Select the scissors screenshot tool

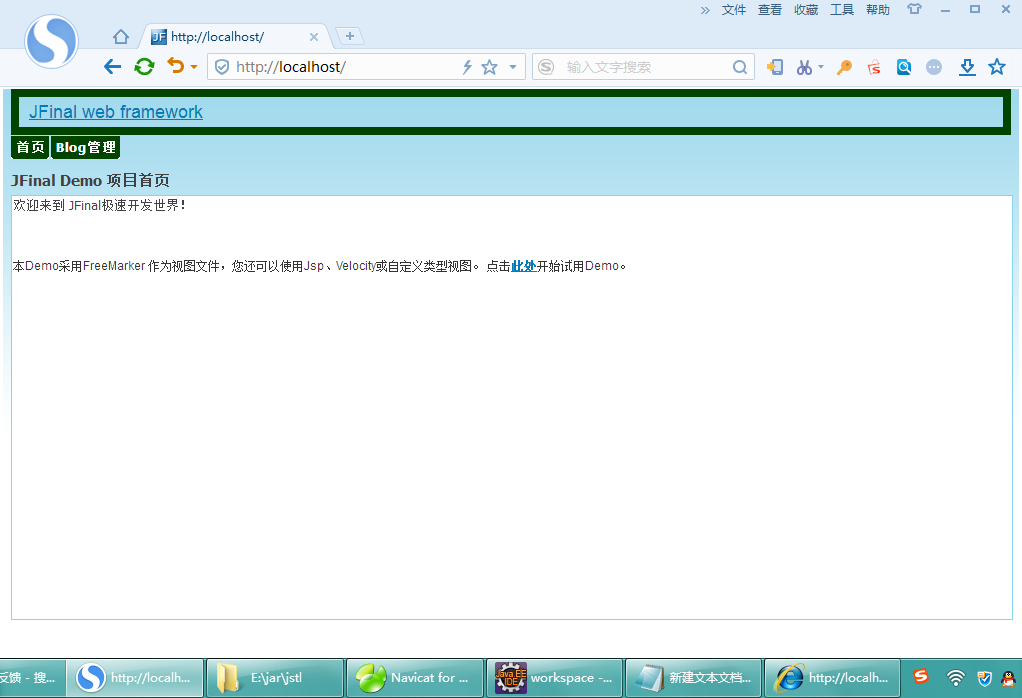point(804,67)
